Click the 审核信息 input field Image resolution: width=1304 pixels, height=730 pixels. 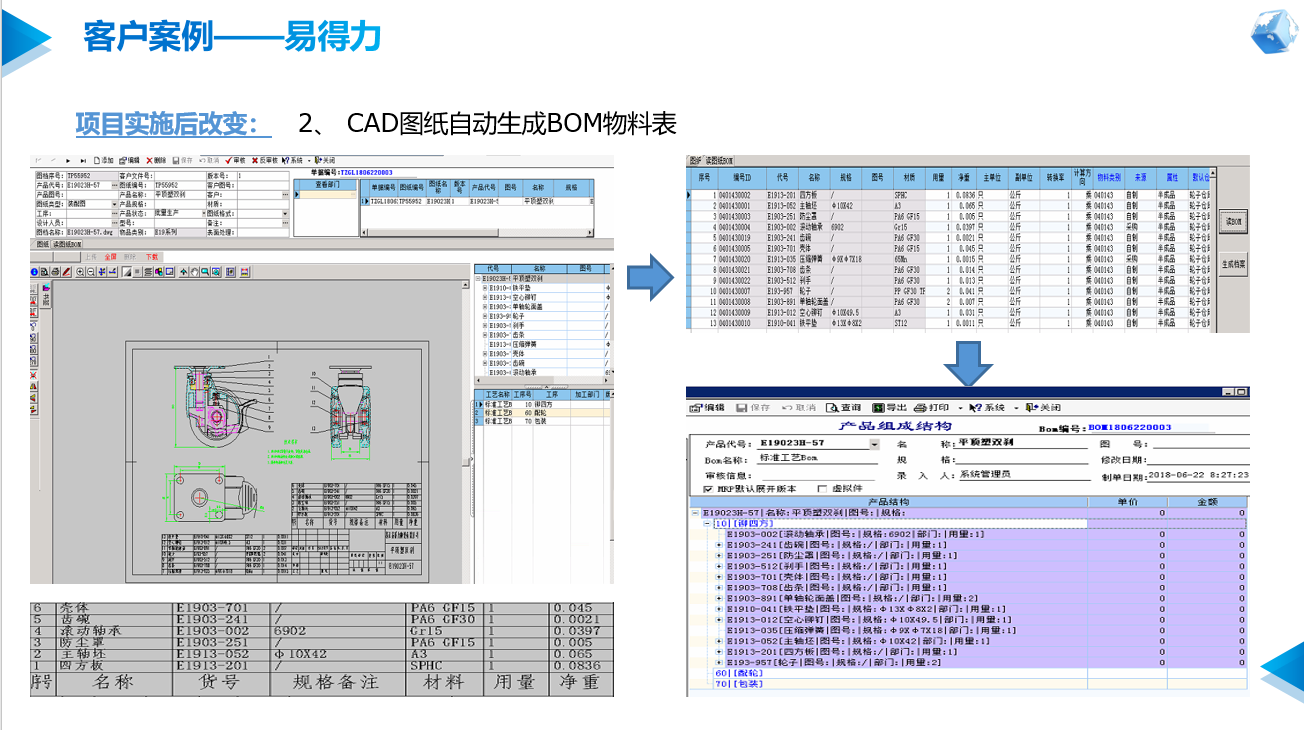point(818,476)
